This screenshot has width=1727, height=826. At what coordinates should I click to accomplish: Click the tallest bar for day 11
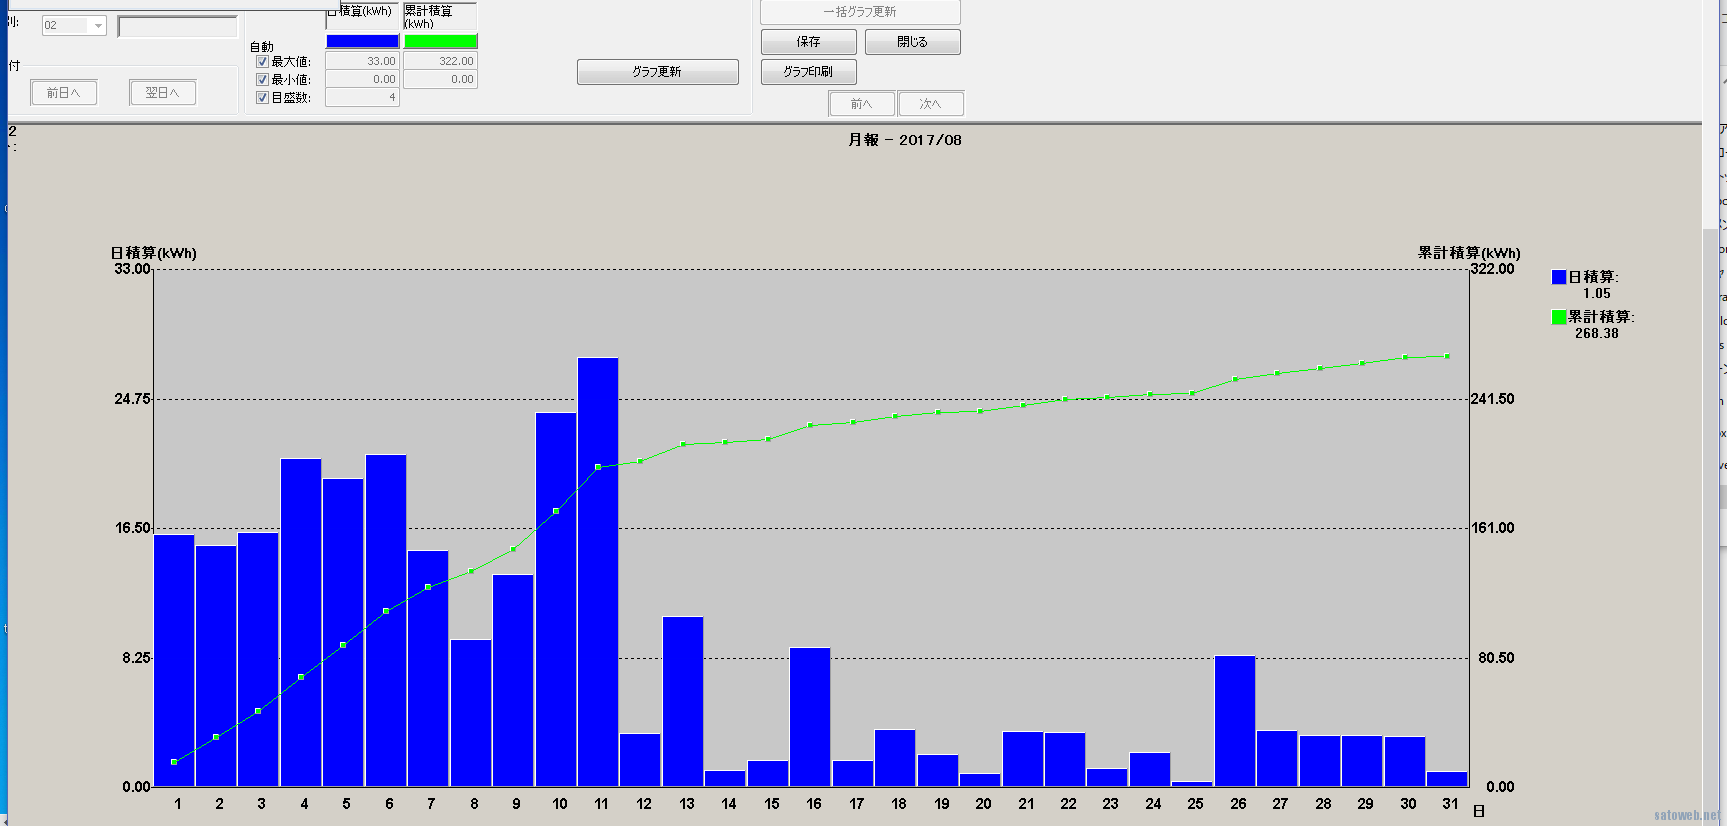598,572
